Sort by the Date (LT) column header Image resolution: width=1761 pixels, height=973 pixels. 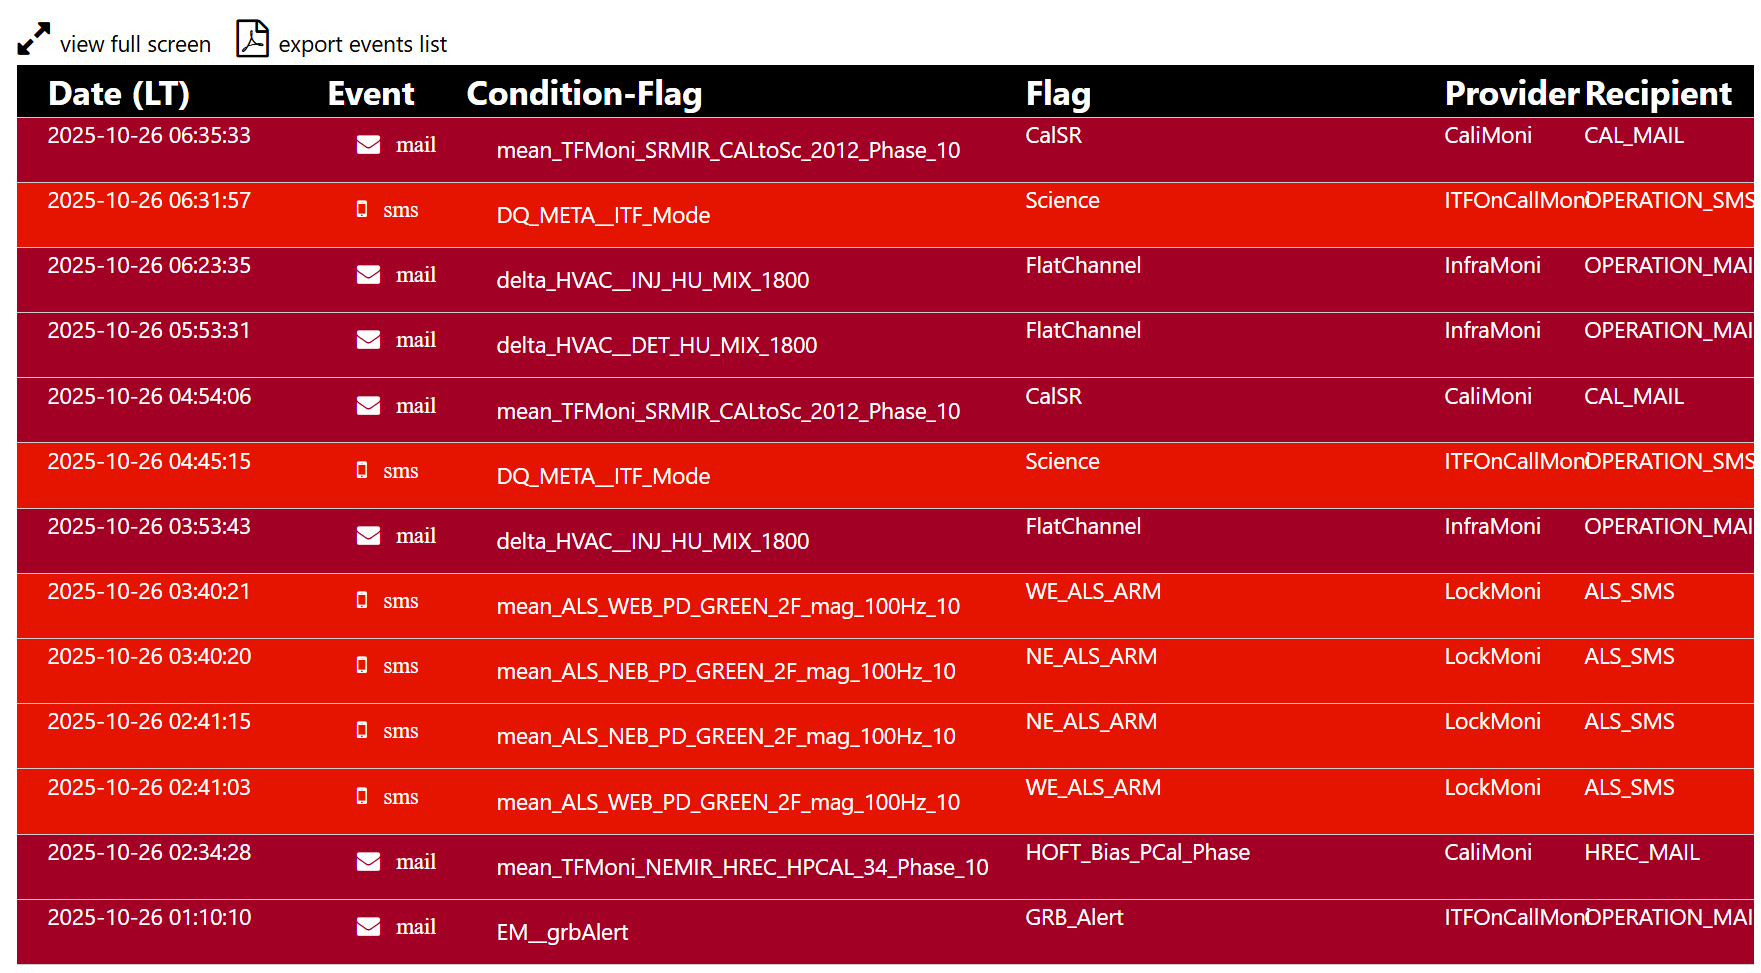[119, 93]
